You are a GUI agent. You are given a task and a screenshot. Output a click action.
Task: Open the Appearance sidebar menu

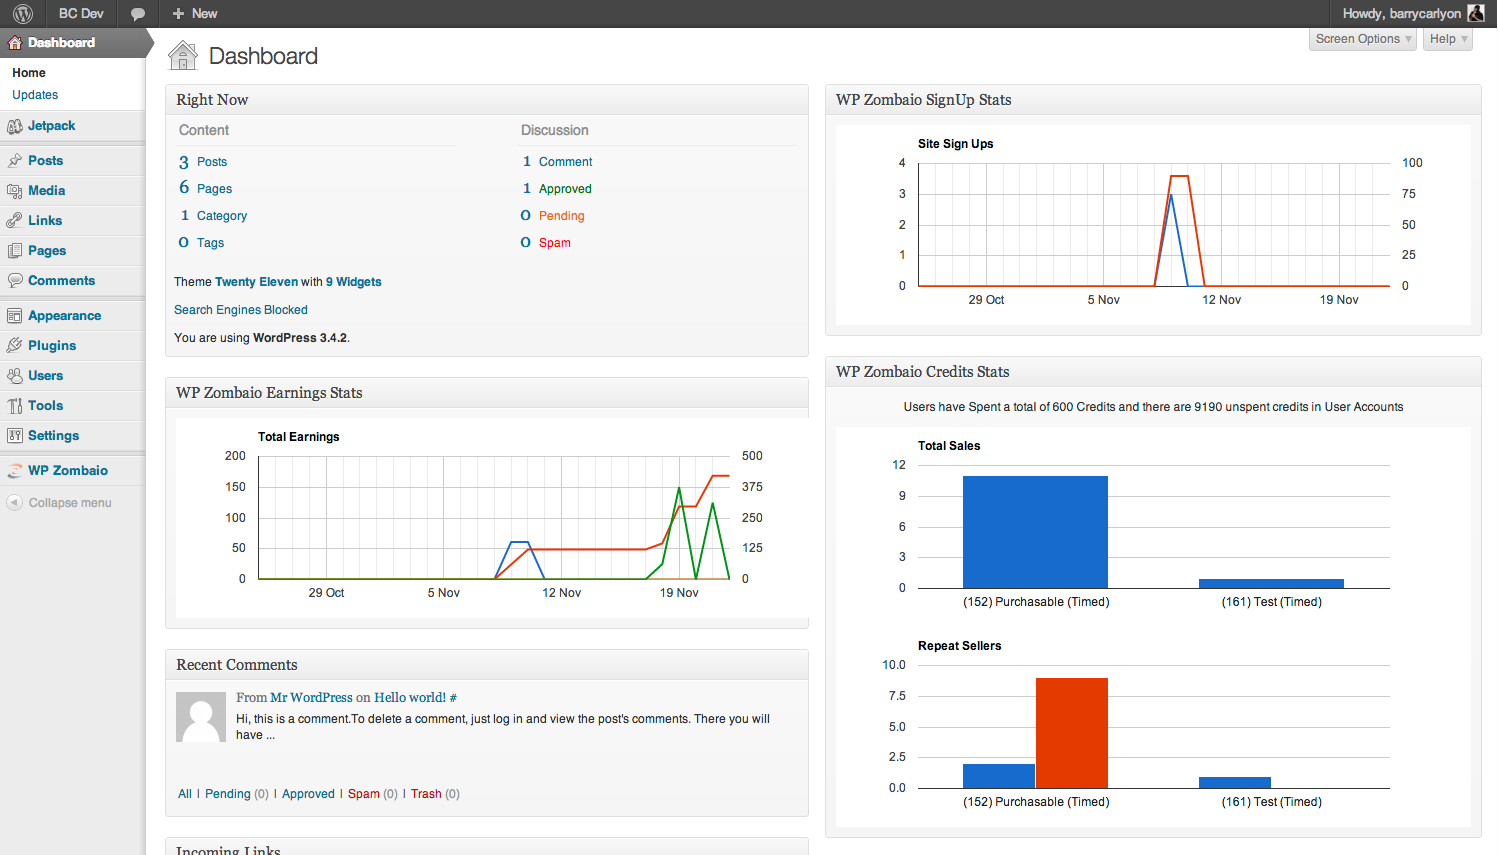65,316
